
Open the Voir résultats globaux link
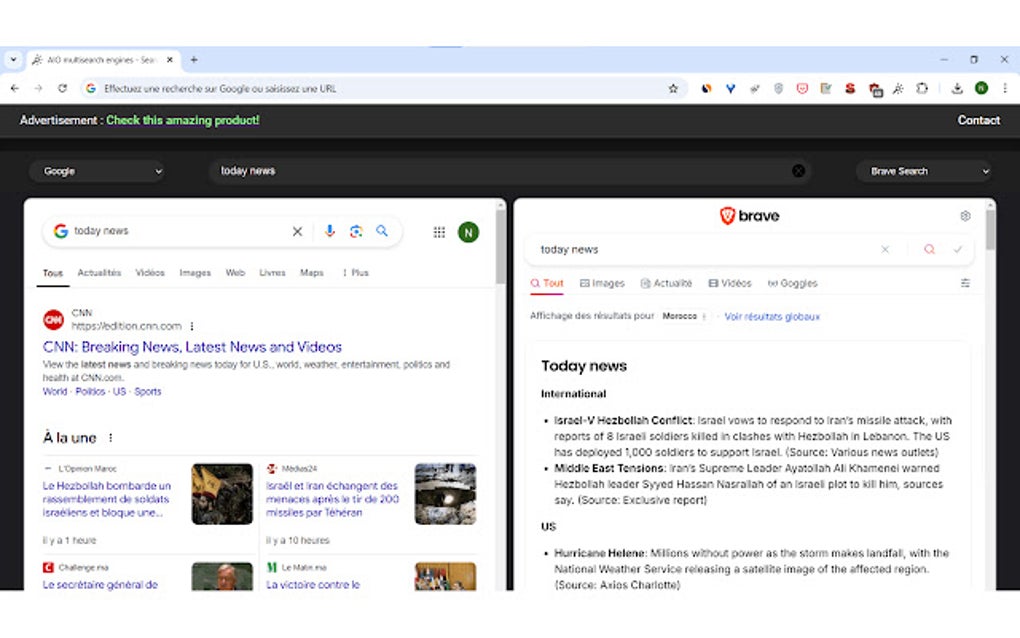771,316
